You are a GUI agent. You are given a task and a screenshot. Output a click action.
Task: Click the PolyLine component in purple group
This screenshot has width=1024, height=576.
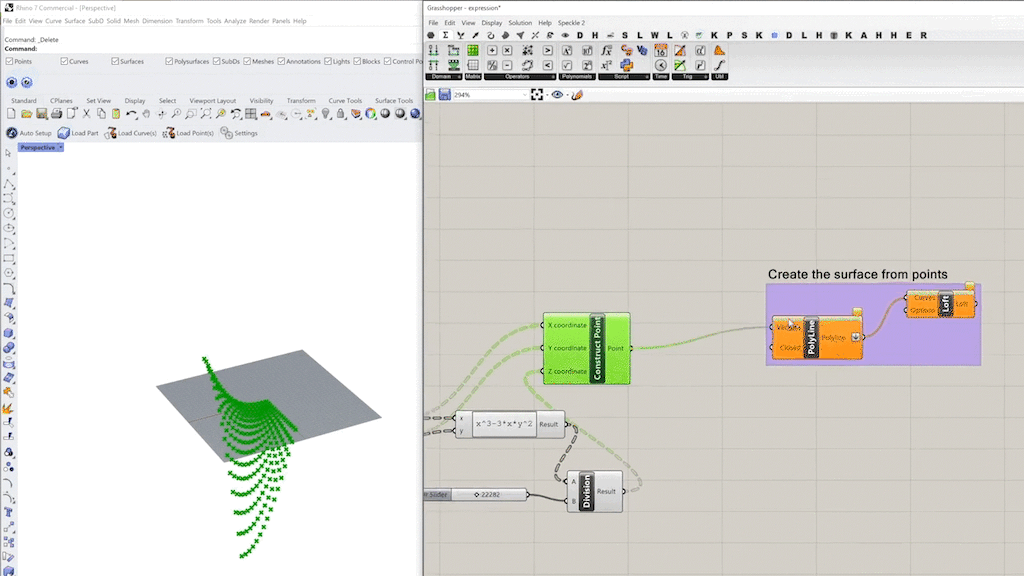817,338
